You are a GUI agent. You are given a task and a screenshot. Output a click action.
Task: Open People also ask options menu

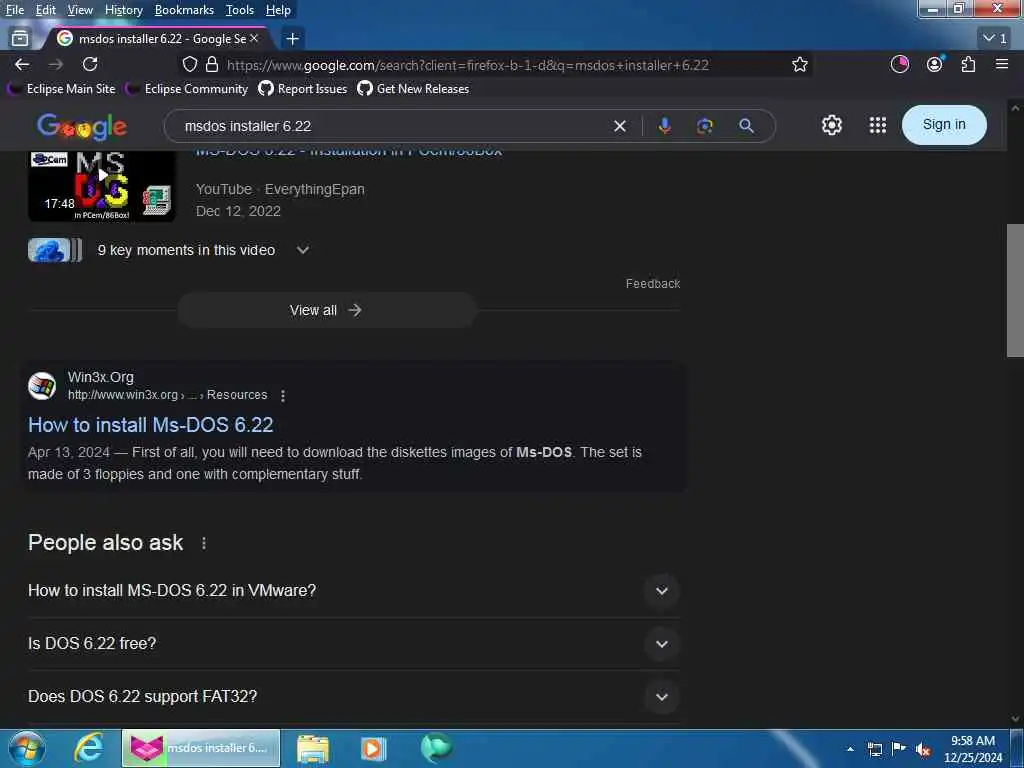click(204, 543)
